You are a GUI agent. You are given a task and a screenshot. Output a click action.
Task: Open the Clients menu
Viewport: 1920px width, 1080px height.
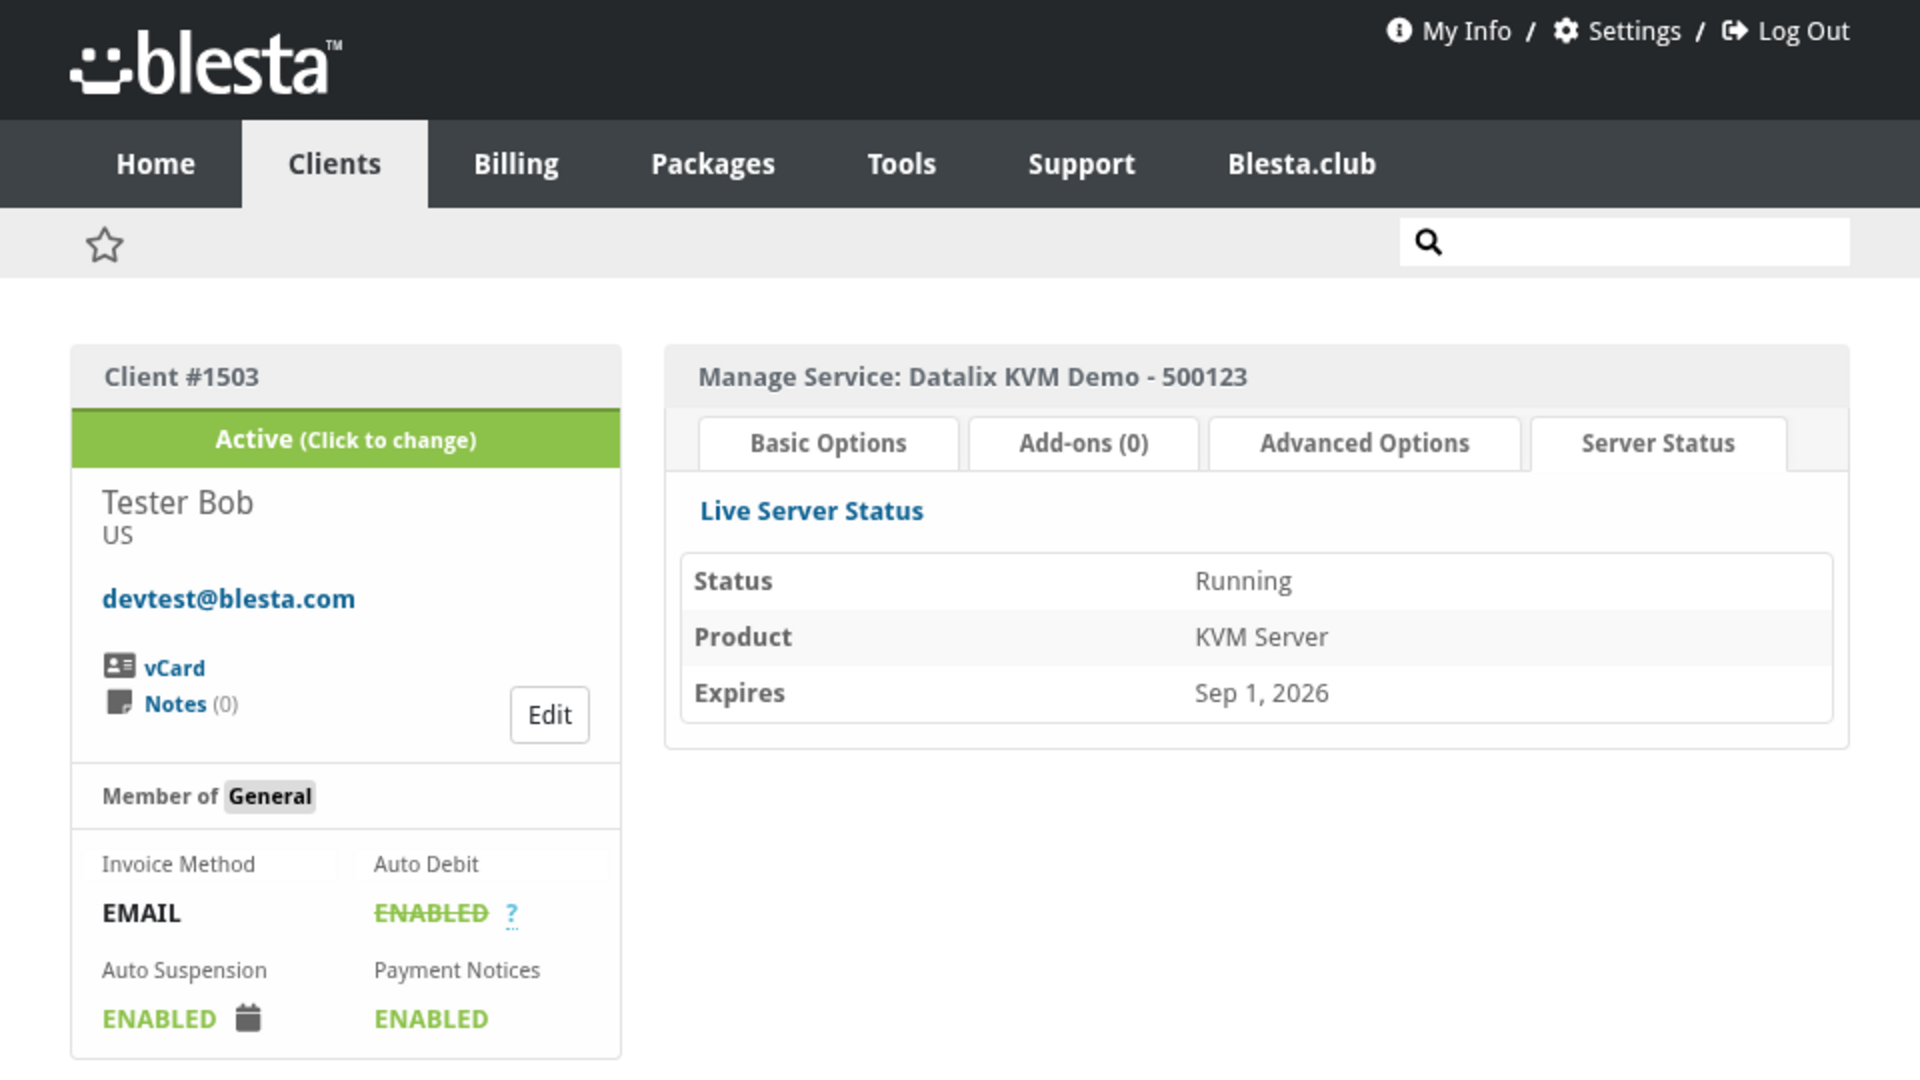(334, 164)
